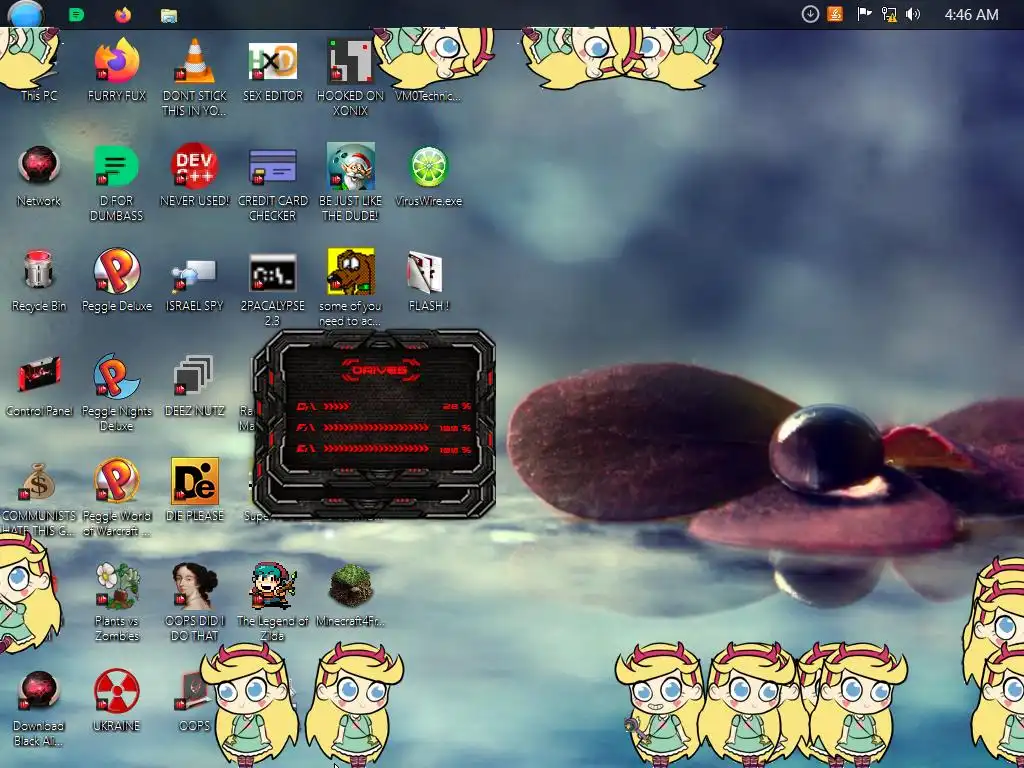Screen dimensions: 1024x768
Task: Click the 4:46 AM clock
Action: (x=971, y=14)
